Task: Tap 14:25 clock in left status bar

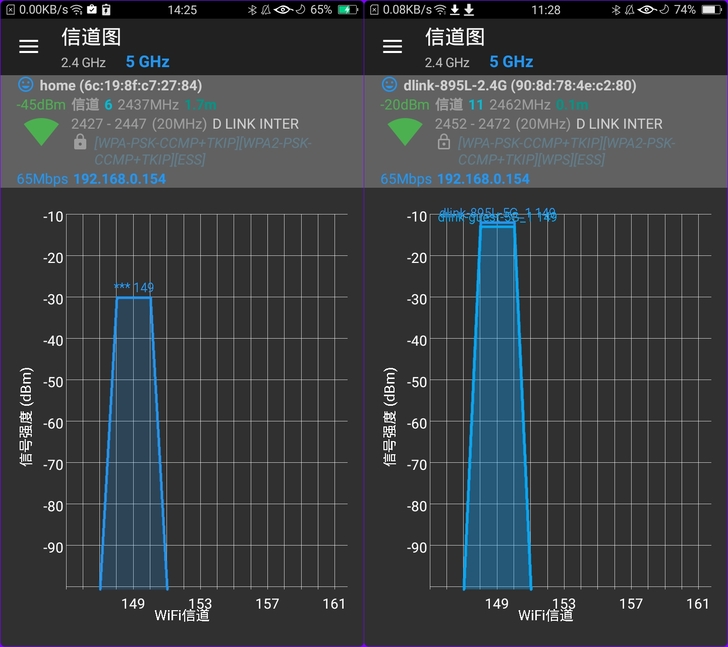Action: pyautogui.click(x=182, y=10)
